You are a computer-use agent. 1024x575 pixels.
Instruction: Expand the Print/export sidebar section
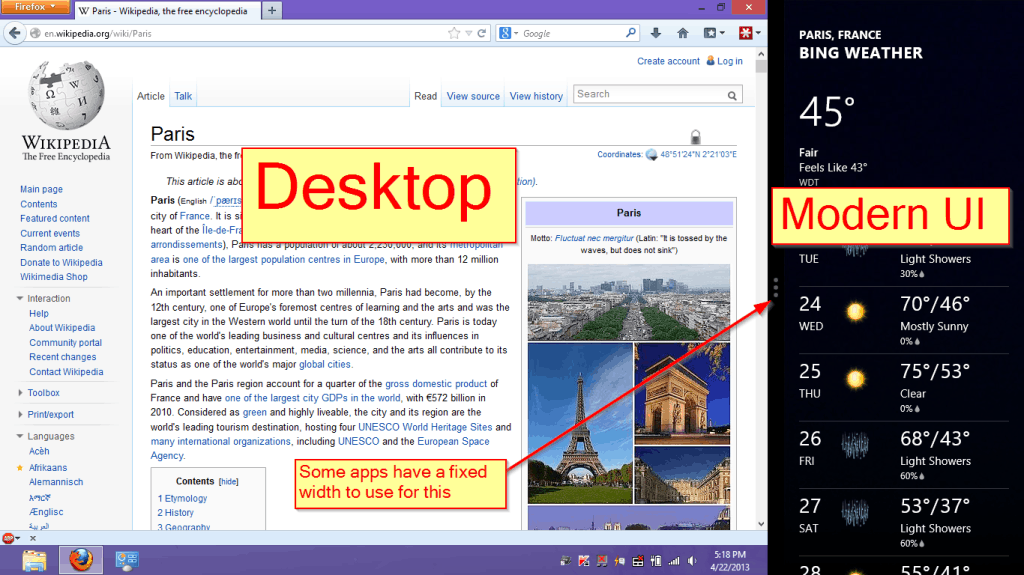(x=20, y=414)
